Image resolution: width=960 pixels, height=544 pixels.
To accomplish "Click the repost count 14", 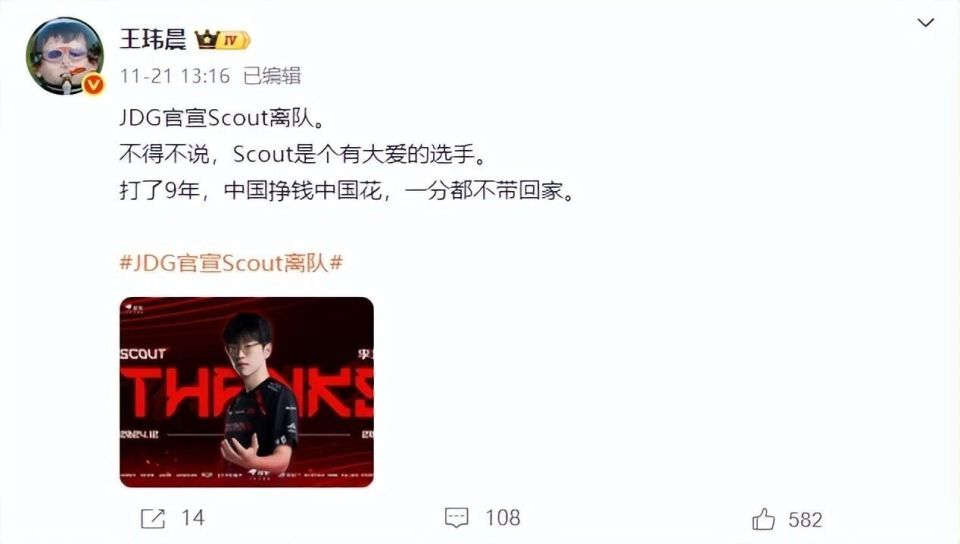I will pos(193,518).
